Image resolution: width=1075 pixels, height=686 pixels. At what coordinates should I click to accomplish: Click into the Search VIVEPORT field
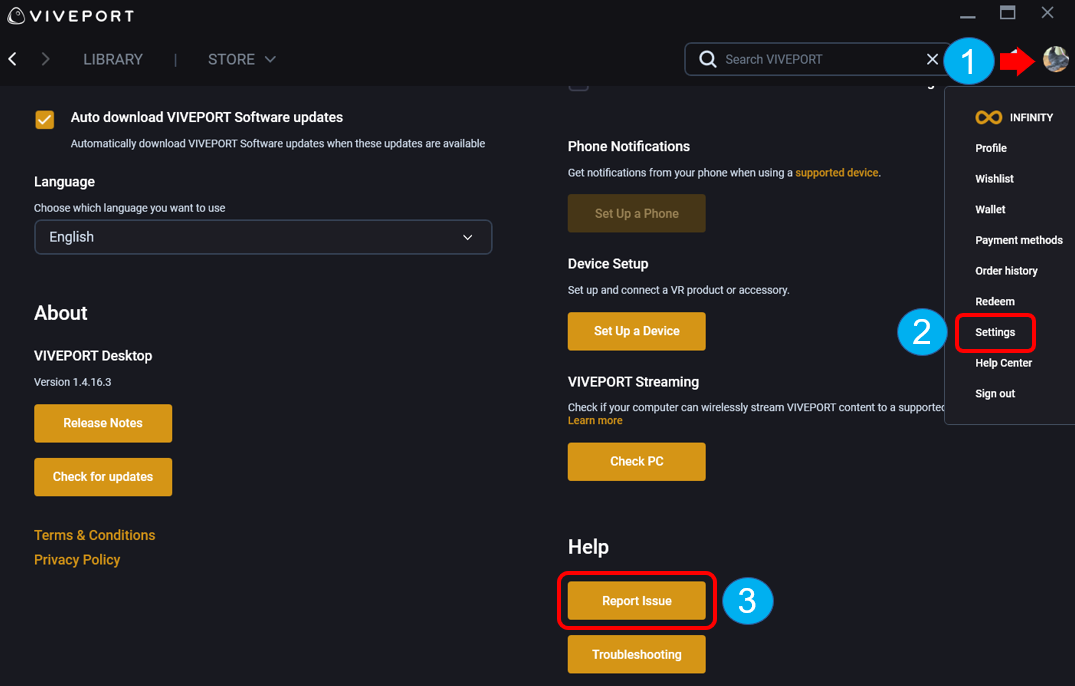click(815, 60)
